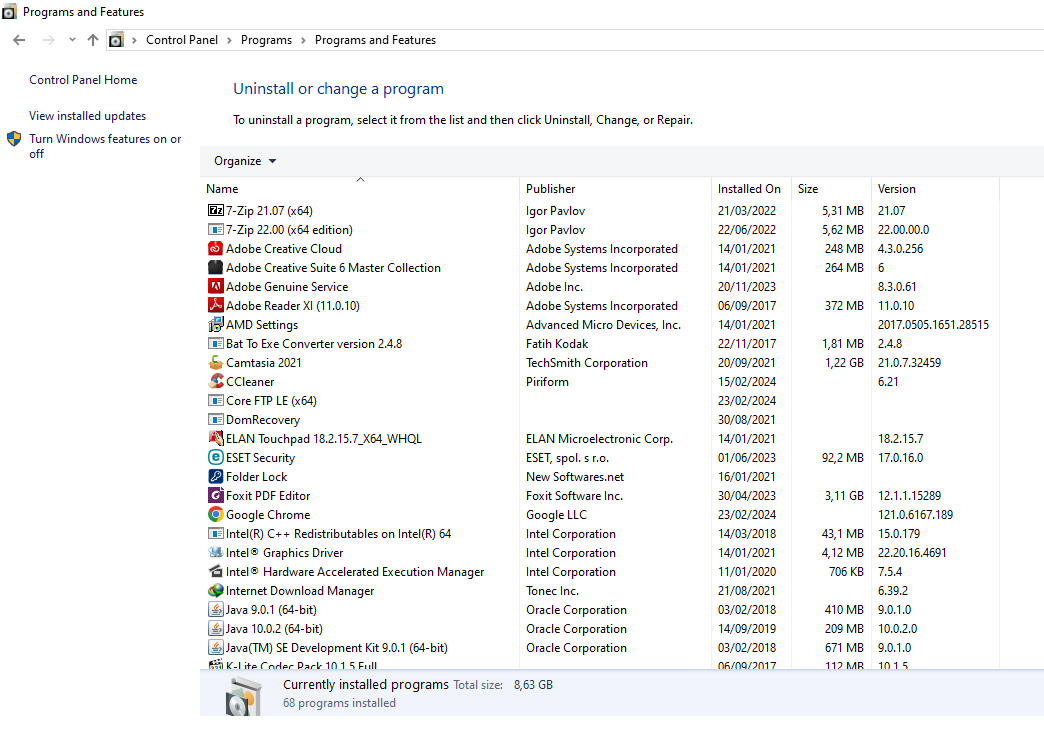
Task: Click the Folder Lock icon
Action: (x=215, y=476)
